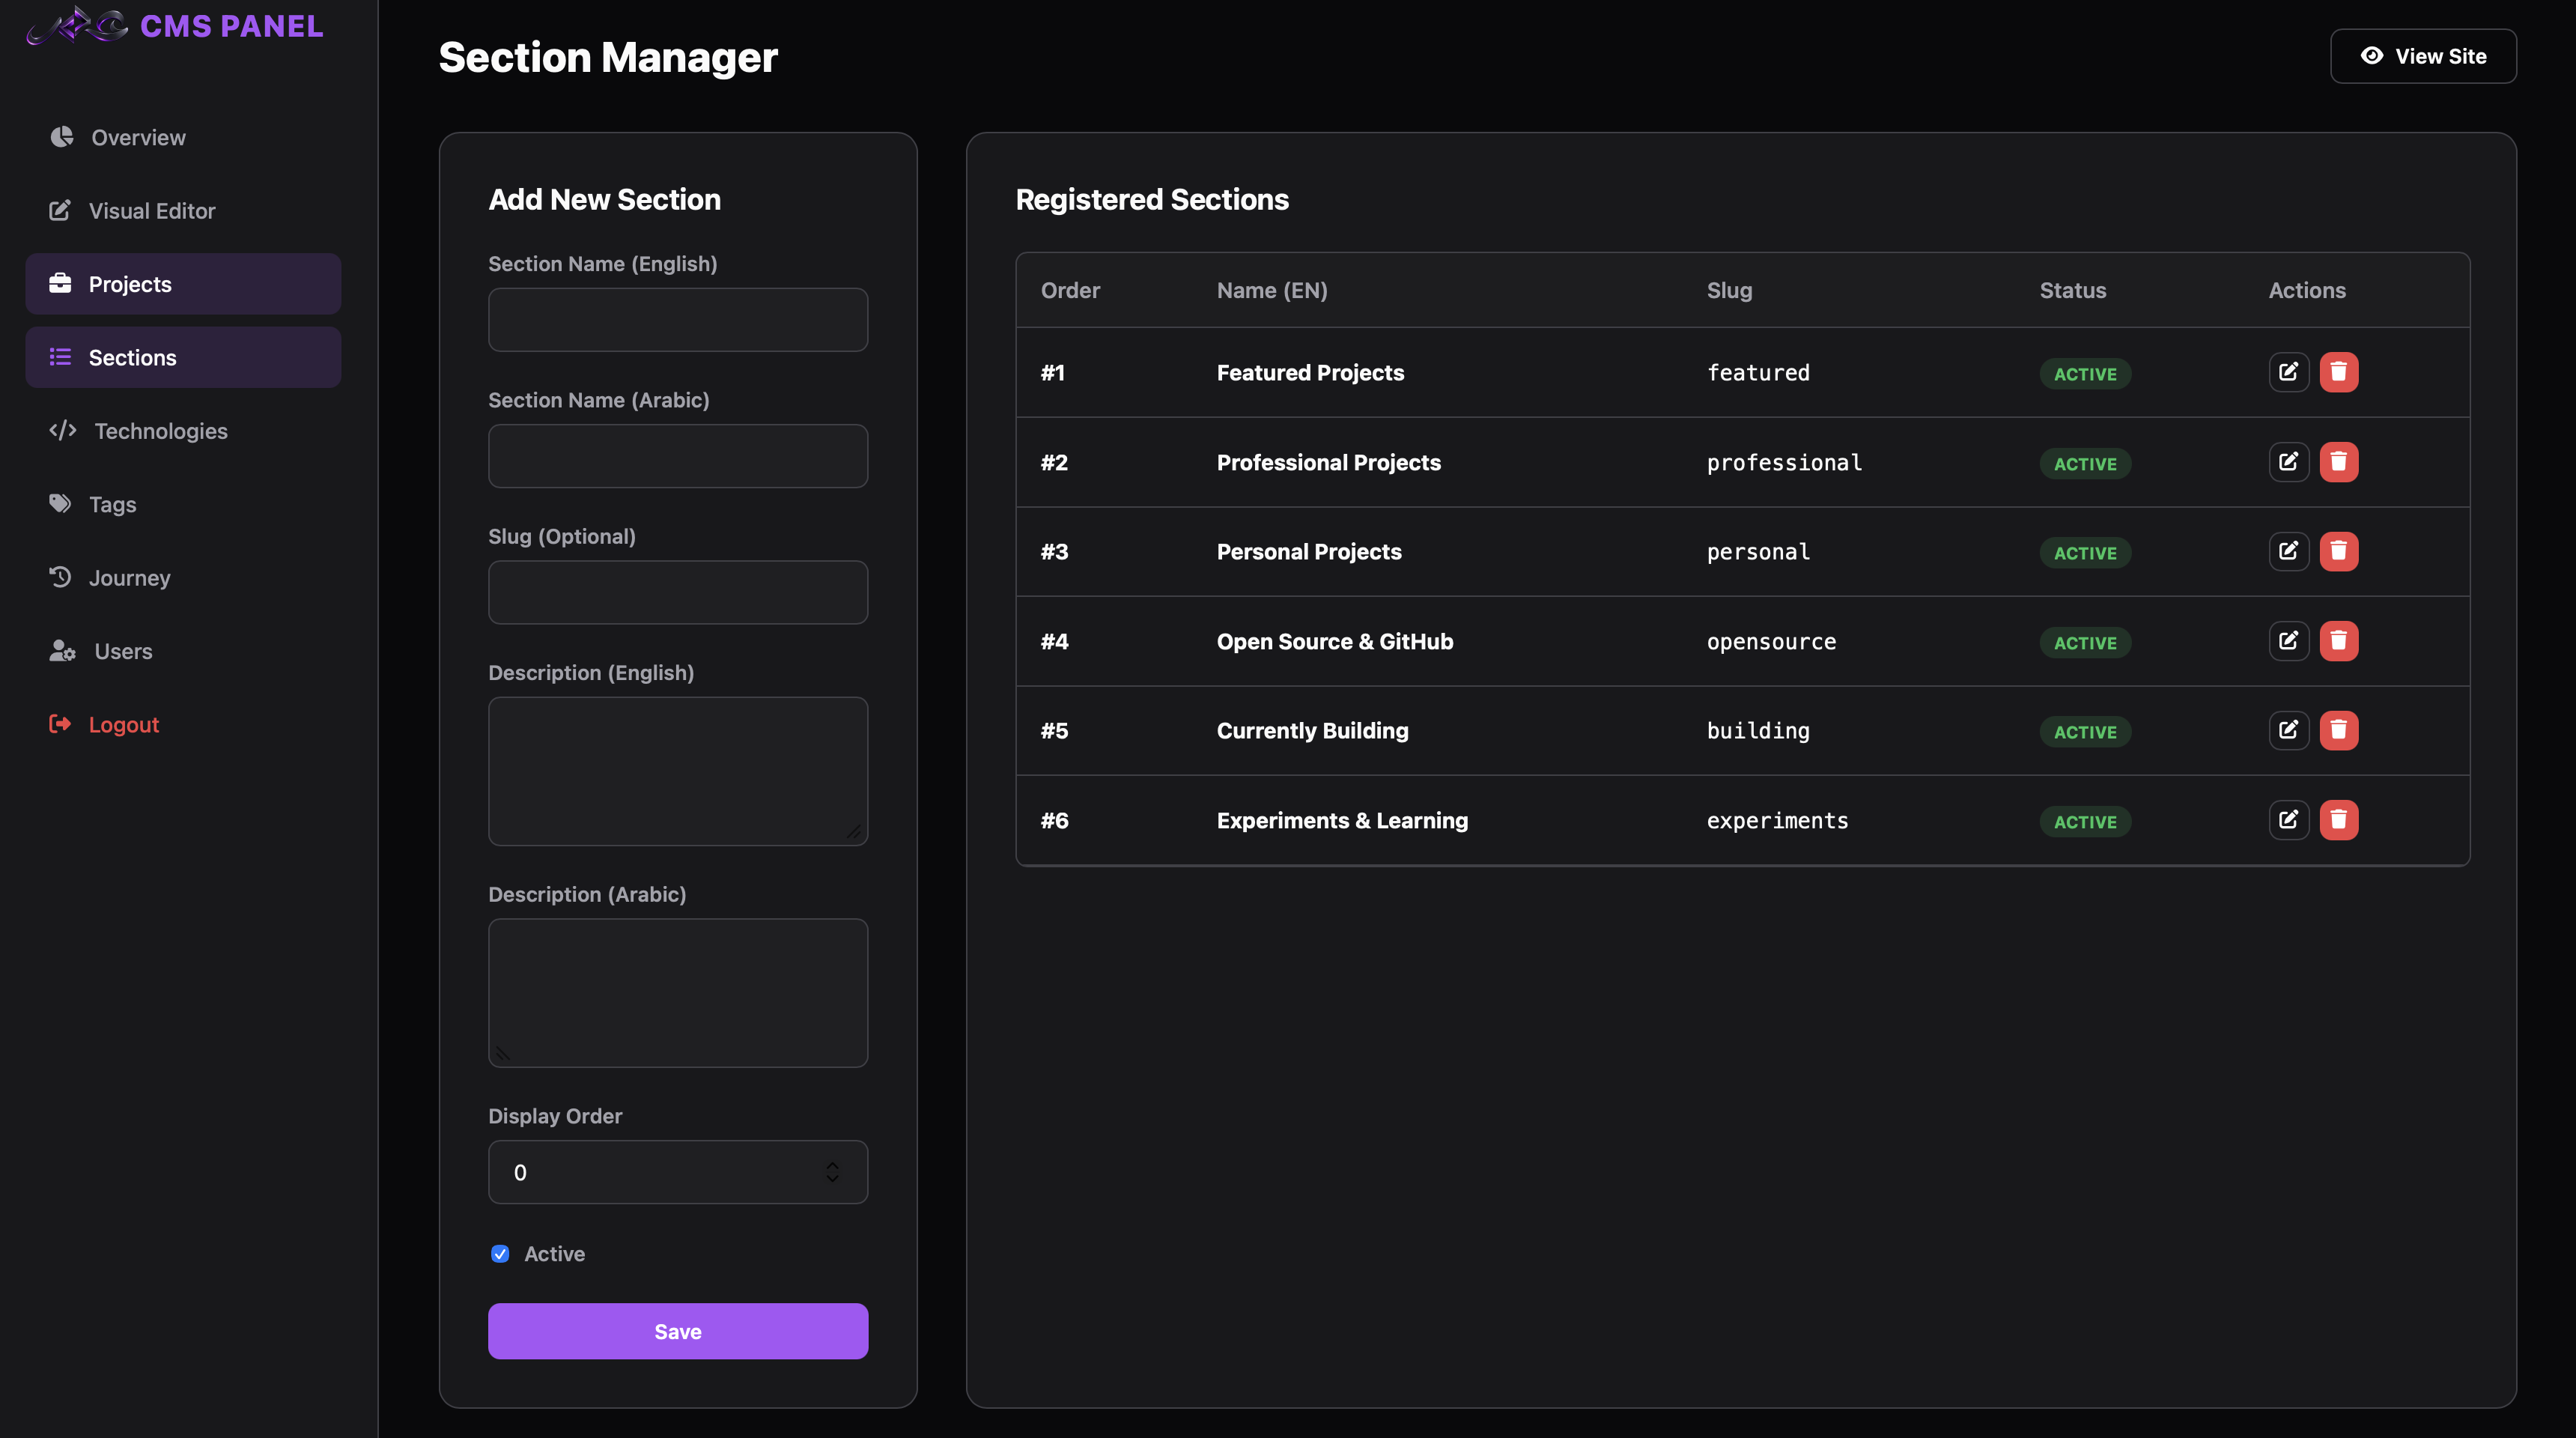Click the Description (Arabic) textarea
Viewport: 2576px width, 1438px height.
tap(678, 993)
